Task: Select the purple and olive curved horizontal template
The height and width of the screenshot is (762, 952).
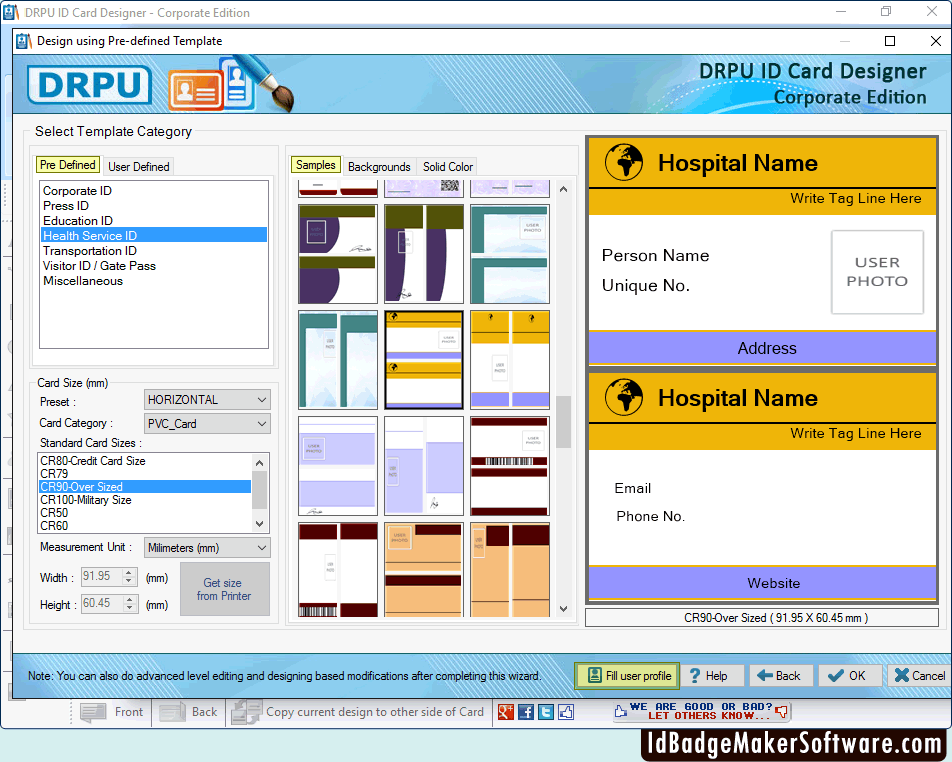Action: click(x=338, y=254)
